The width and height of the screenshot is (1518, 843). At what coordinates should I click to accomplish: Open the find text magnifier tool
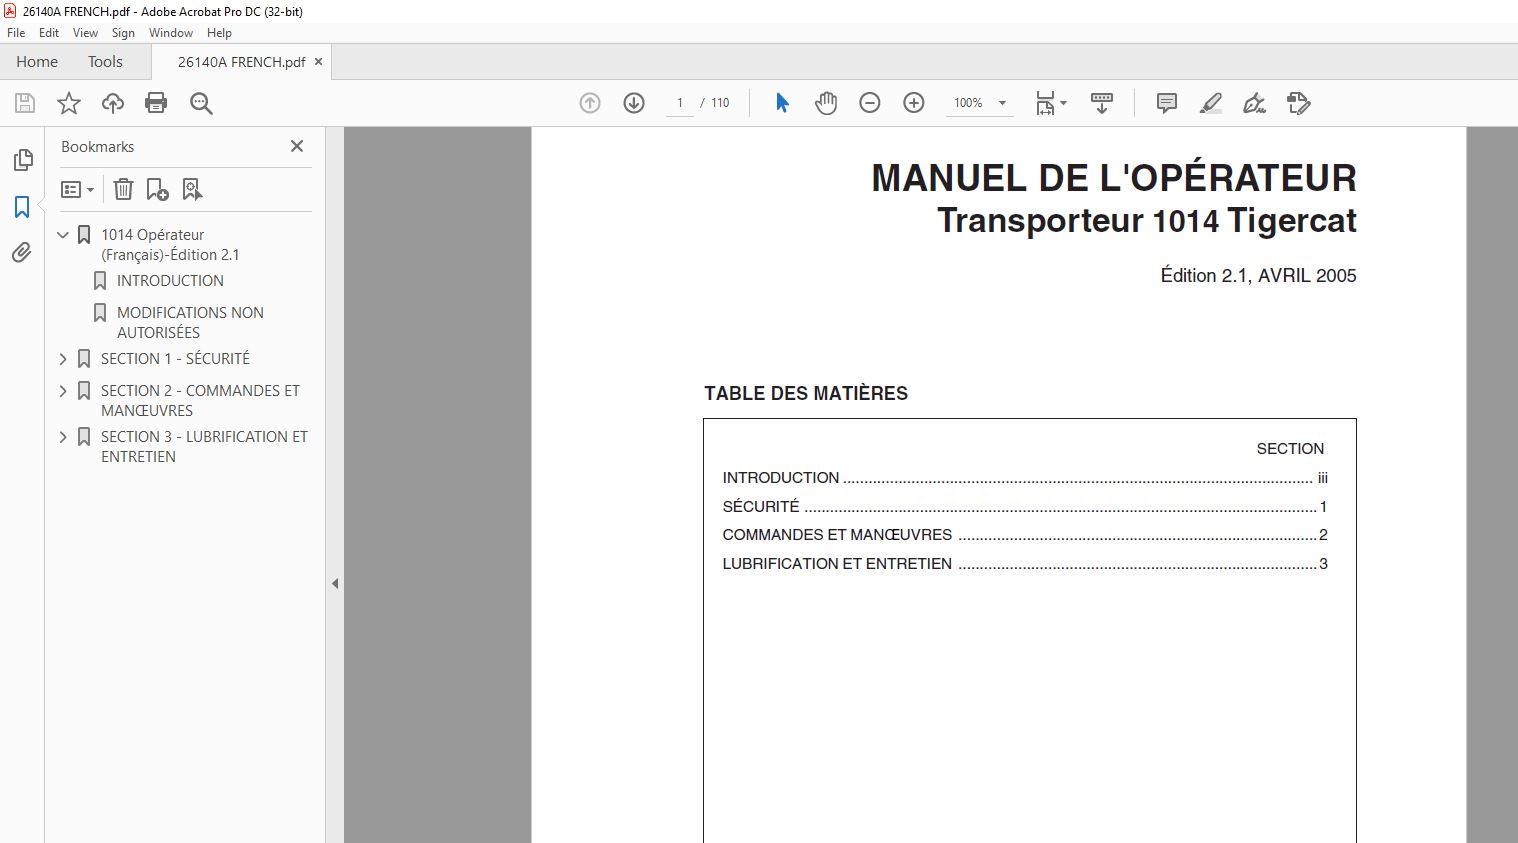(x=201, y=103)
